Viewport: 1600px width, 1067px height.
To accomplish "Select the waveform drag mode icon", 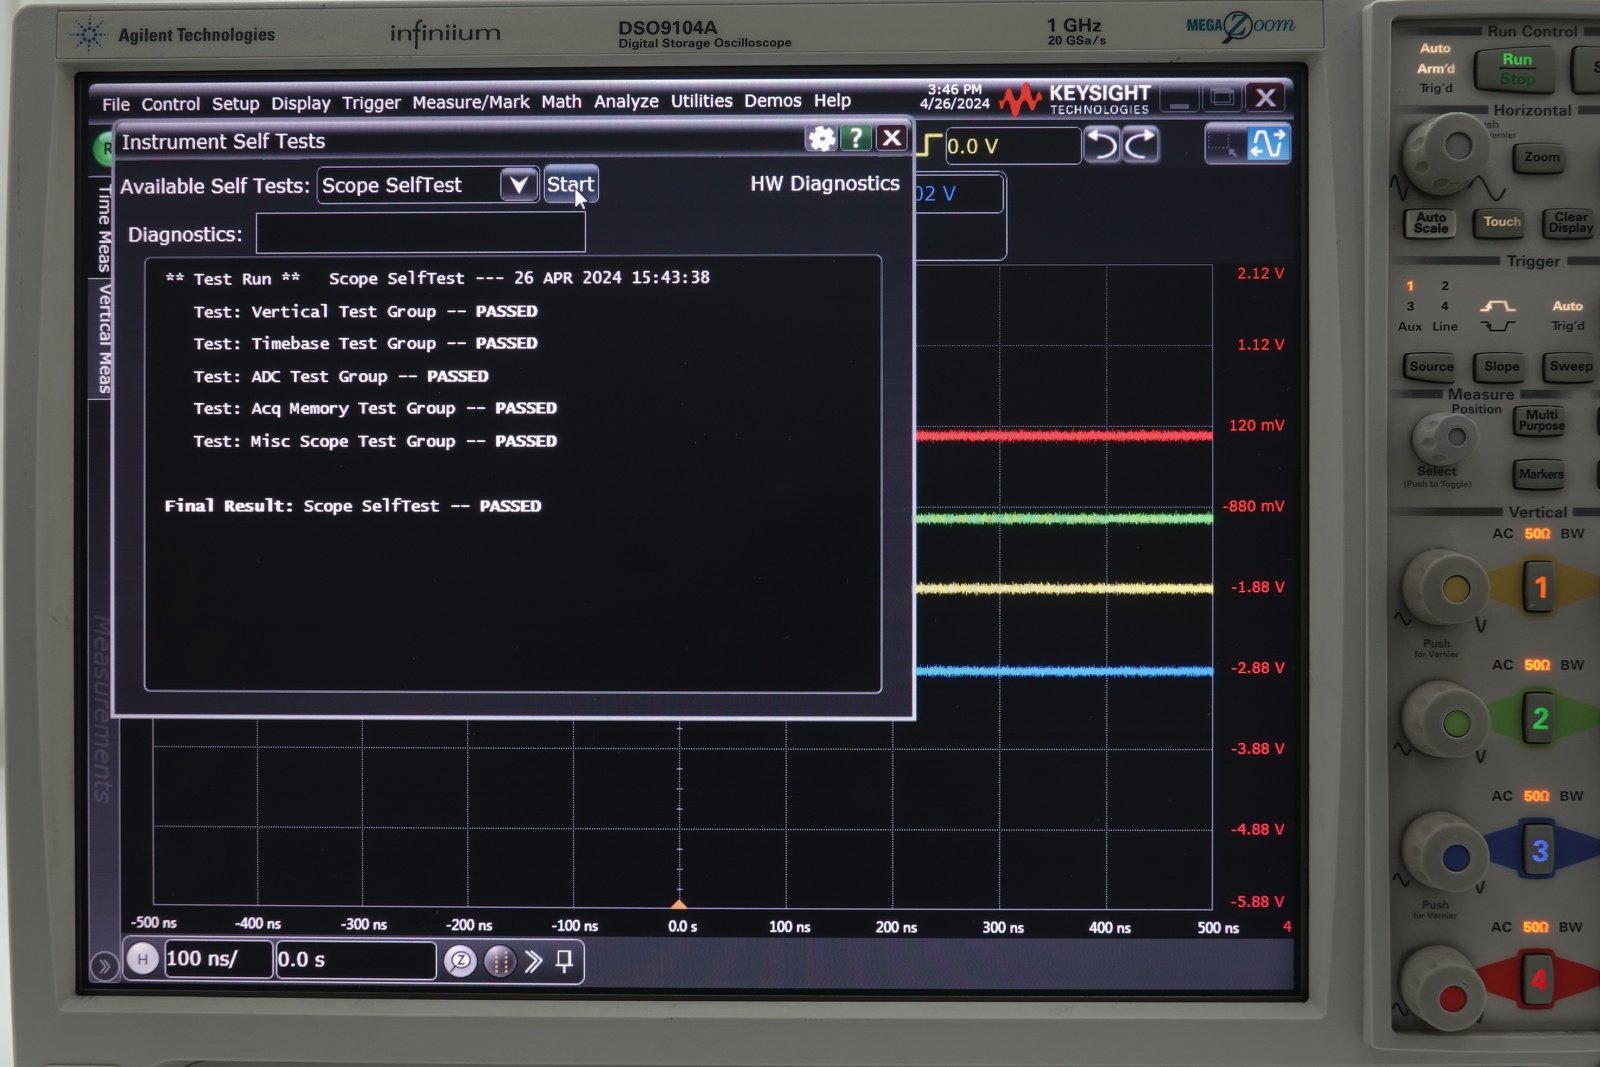I will (1268, 144).
